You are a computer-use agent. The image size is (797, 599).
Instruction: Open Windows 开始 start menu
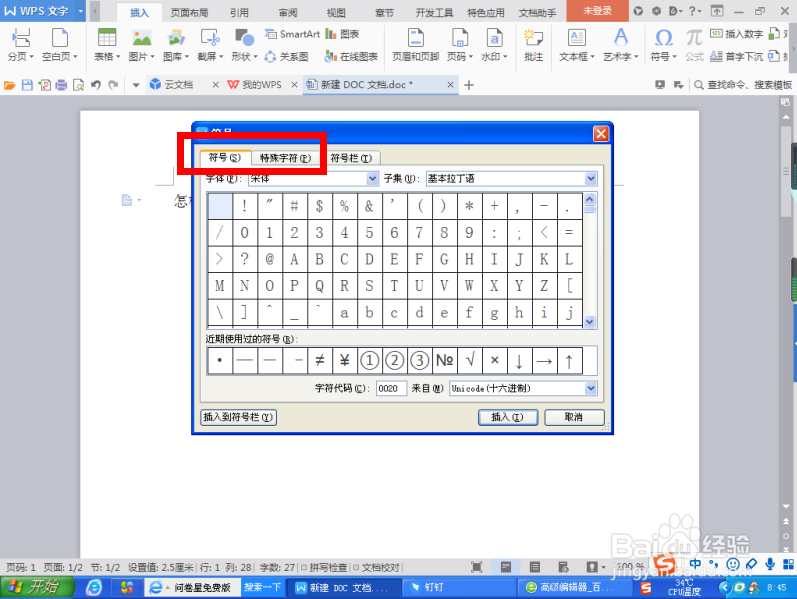tap(37, 587)
